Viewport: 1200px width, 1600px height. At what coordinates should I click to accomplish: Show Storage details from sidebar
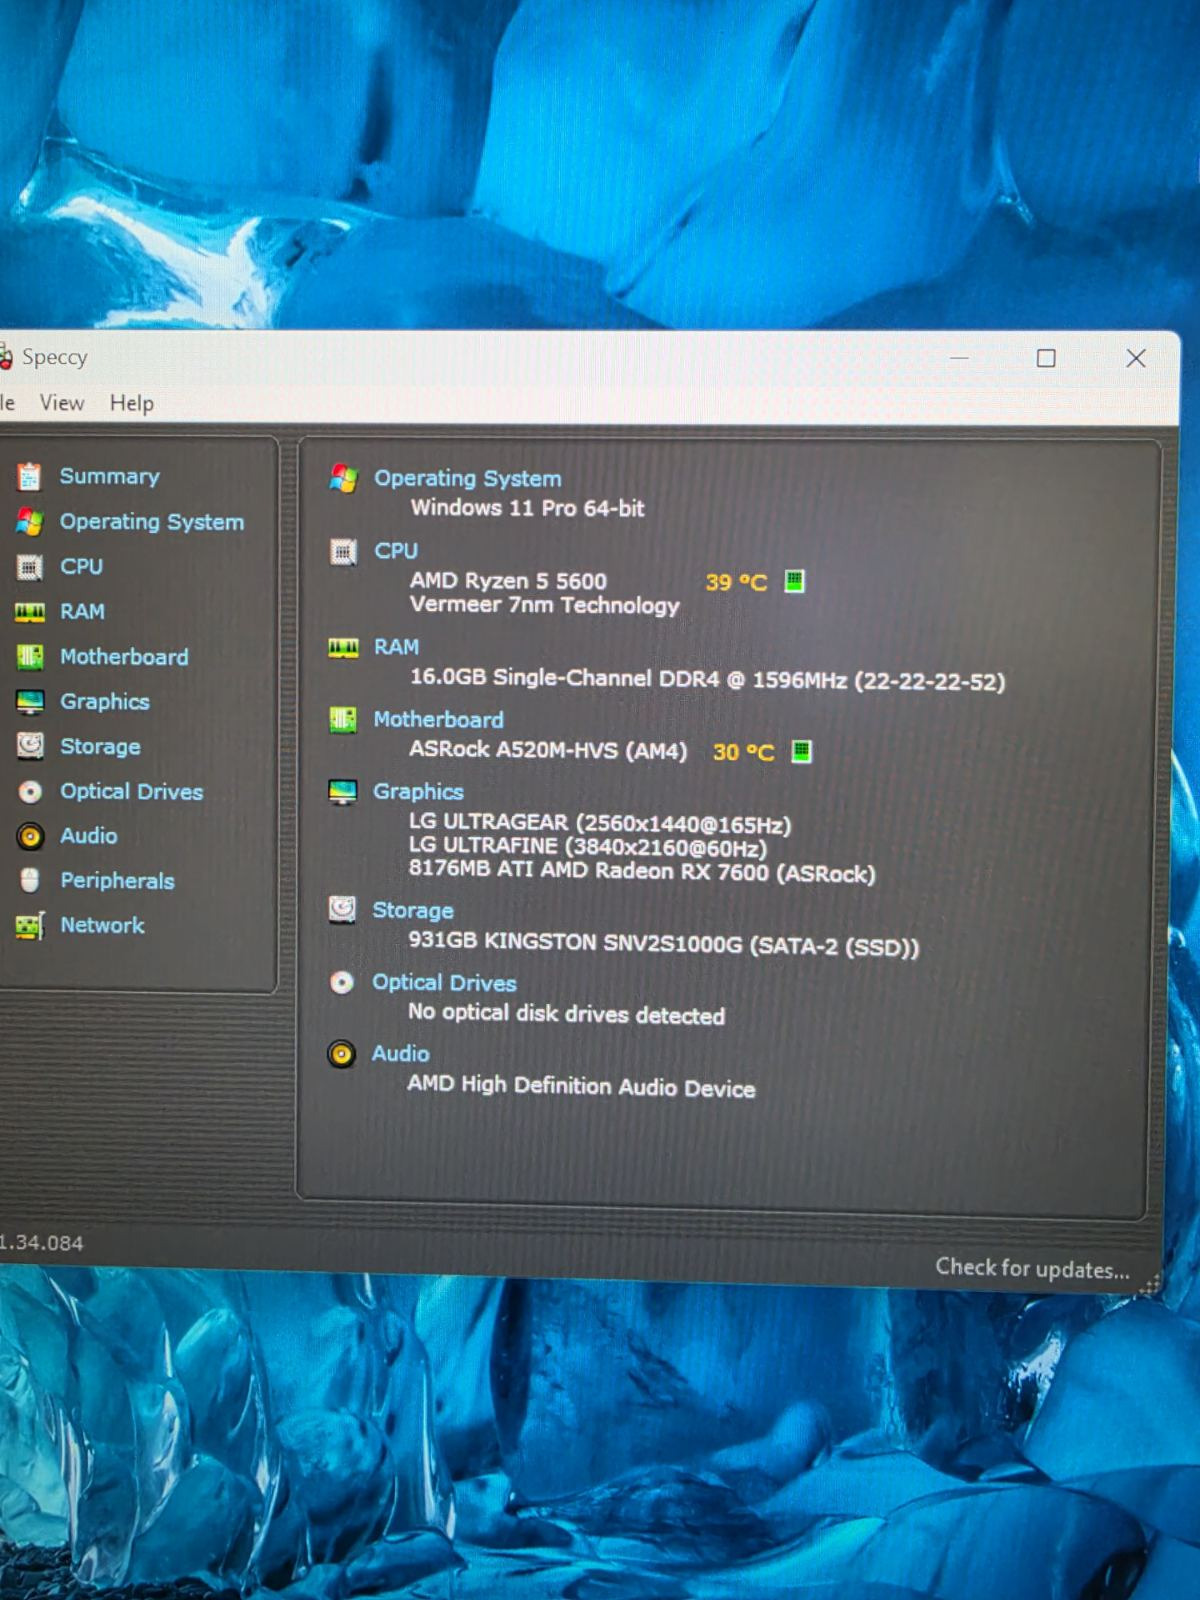(100, 747)
